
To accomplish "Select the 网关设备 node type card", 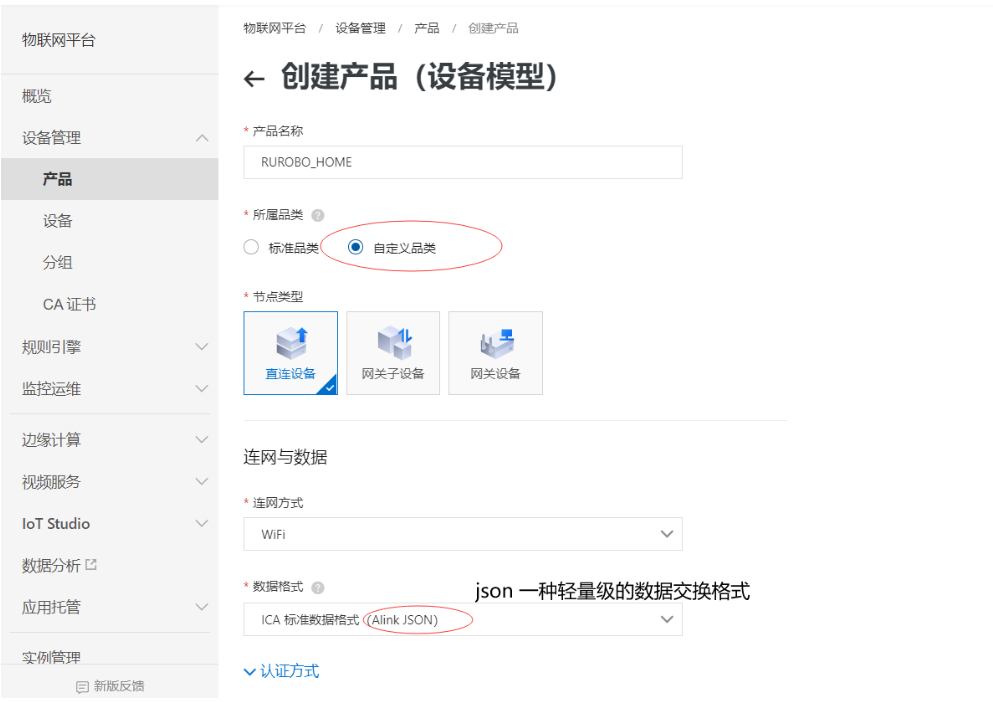I will coord(495,353).
